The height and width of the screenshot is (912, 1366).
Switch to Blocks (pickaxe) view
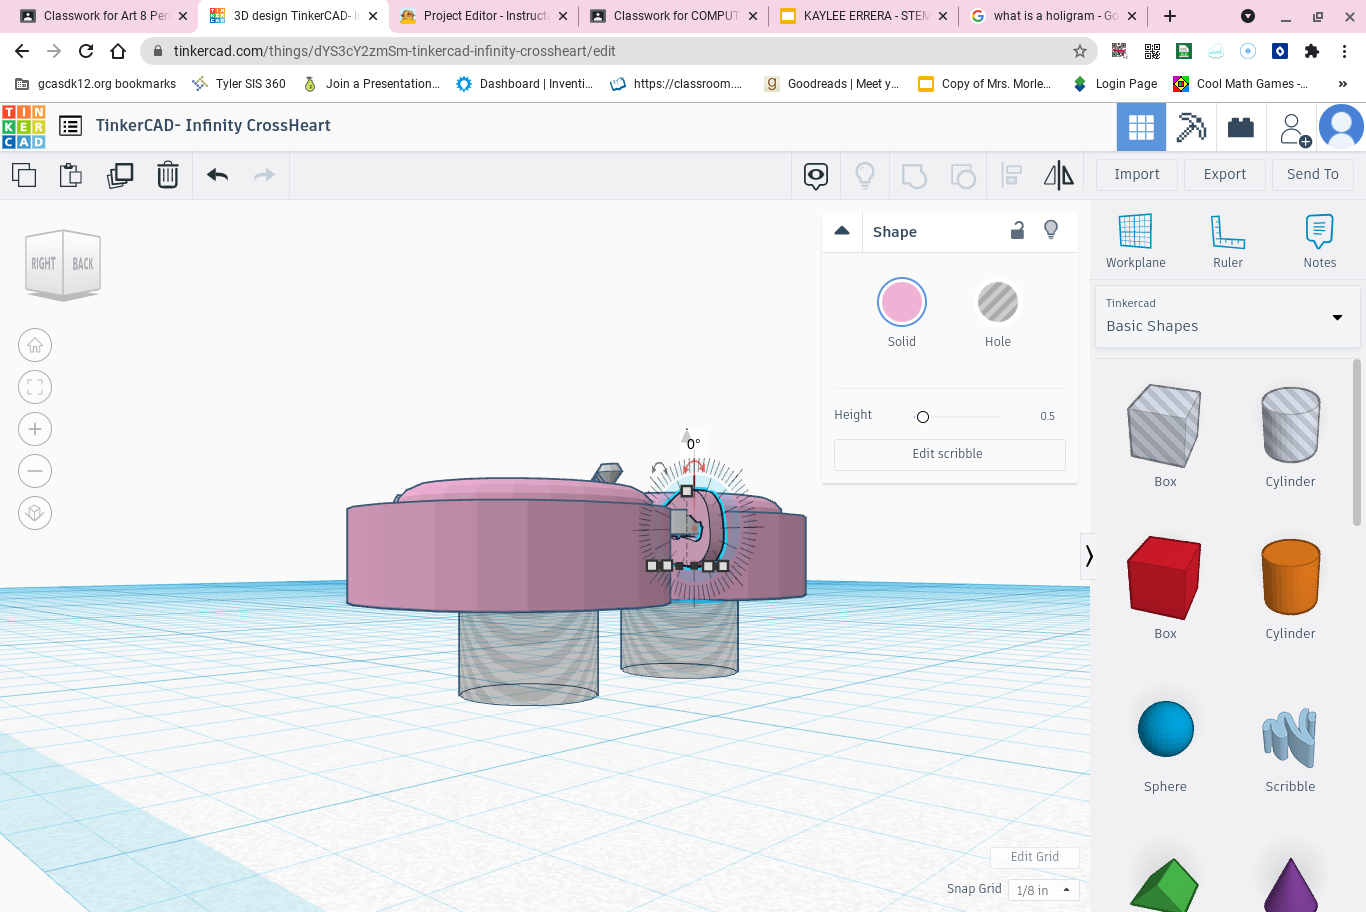click(1190, 127)
